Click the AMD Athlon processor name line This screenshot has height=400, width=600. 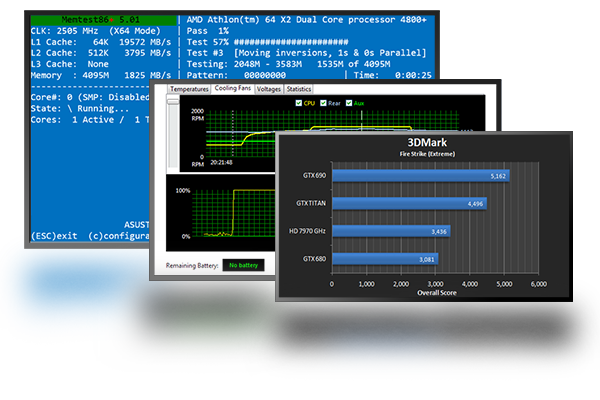click(x=307, y=20)
